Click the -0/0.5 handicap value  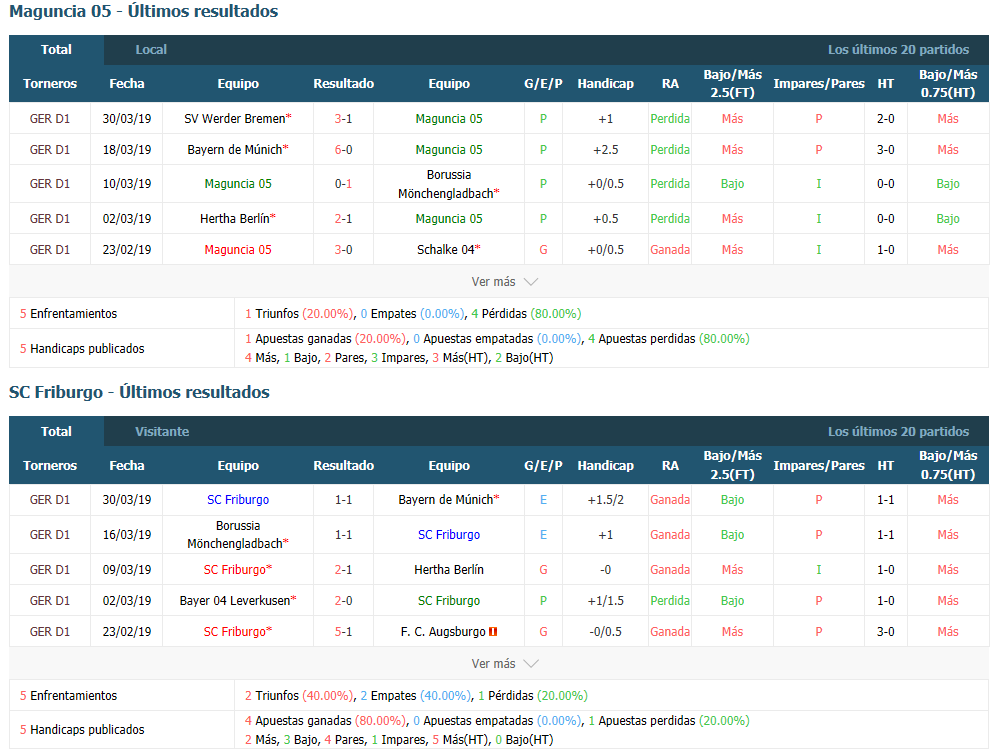tap(605, 632)
